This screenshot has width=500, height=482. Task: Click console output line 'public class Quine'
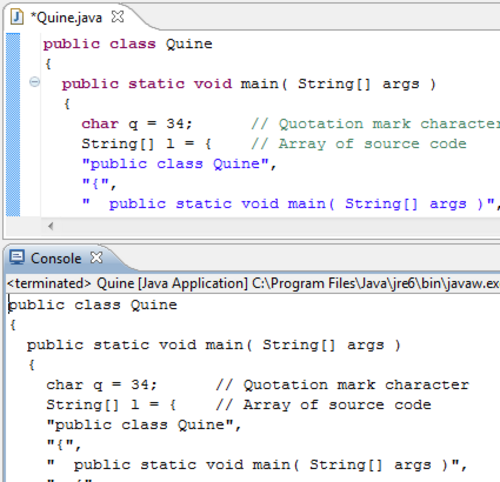93,305
